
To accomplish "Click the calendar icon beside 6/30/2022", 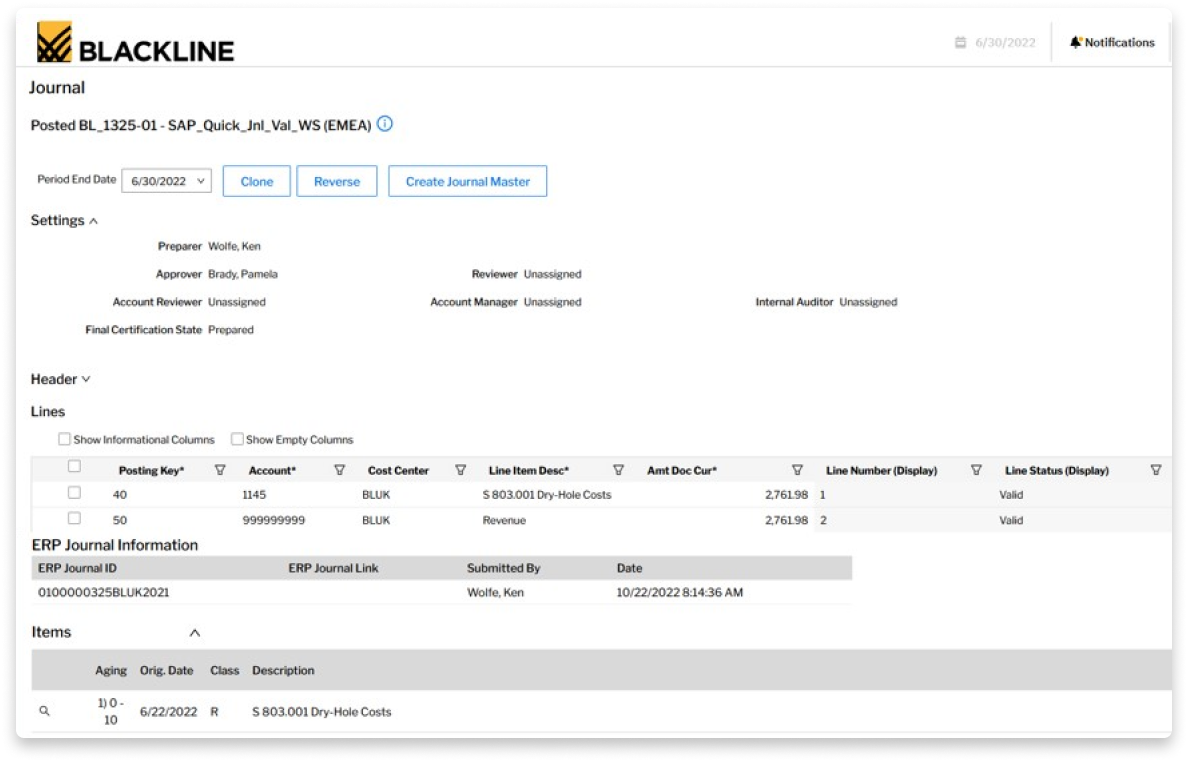I will pos(961,43).
